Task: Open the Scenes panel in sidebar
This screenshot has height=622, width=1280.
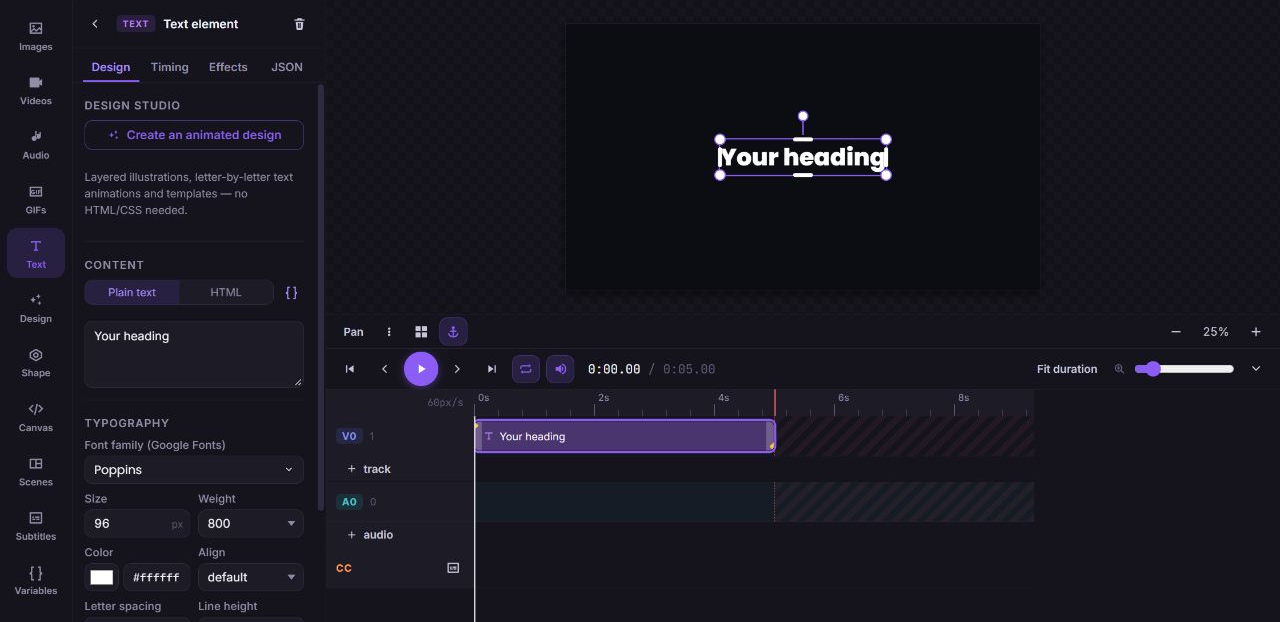Action: [x=36, y=471]
